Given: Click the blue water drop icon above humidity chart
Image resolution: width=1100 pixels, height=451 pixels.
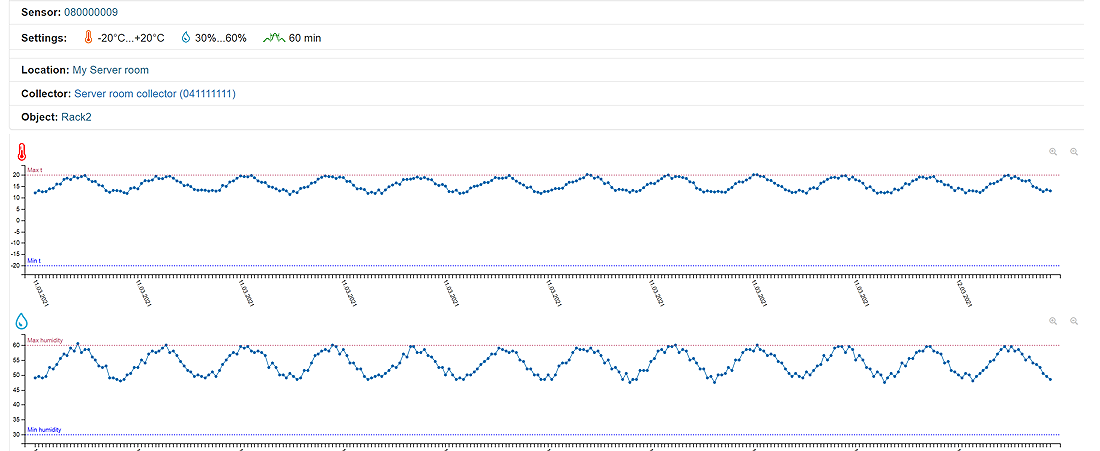Looking at the screenshot, I should [21, 322].
